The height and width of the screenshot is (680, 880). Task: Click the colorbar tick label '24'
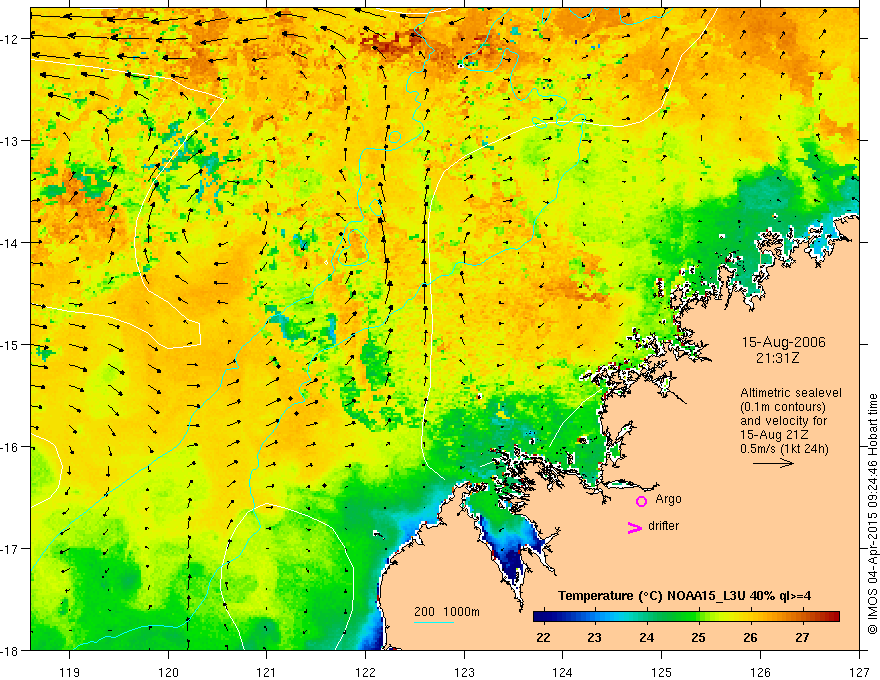click(x=647, y=638)
